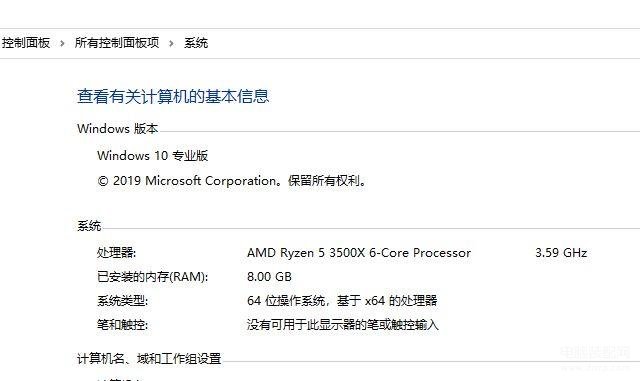Select the 系统 breadcrumb item

(x=196, y=43)
